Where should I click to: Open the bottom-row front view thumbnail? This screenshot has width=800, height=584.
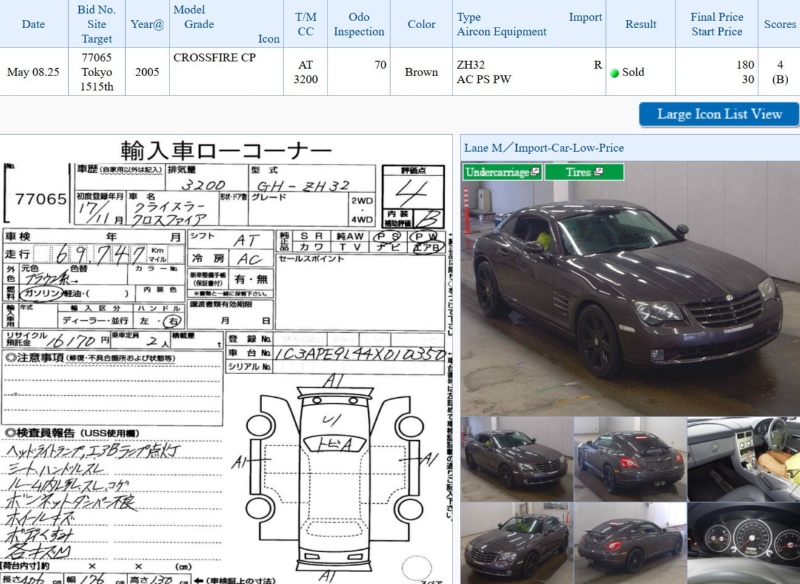pos(517,543)
